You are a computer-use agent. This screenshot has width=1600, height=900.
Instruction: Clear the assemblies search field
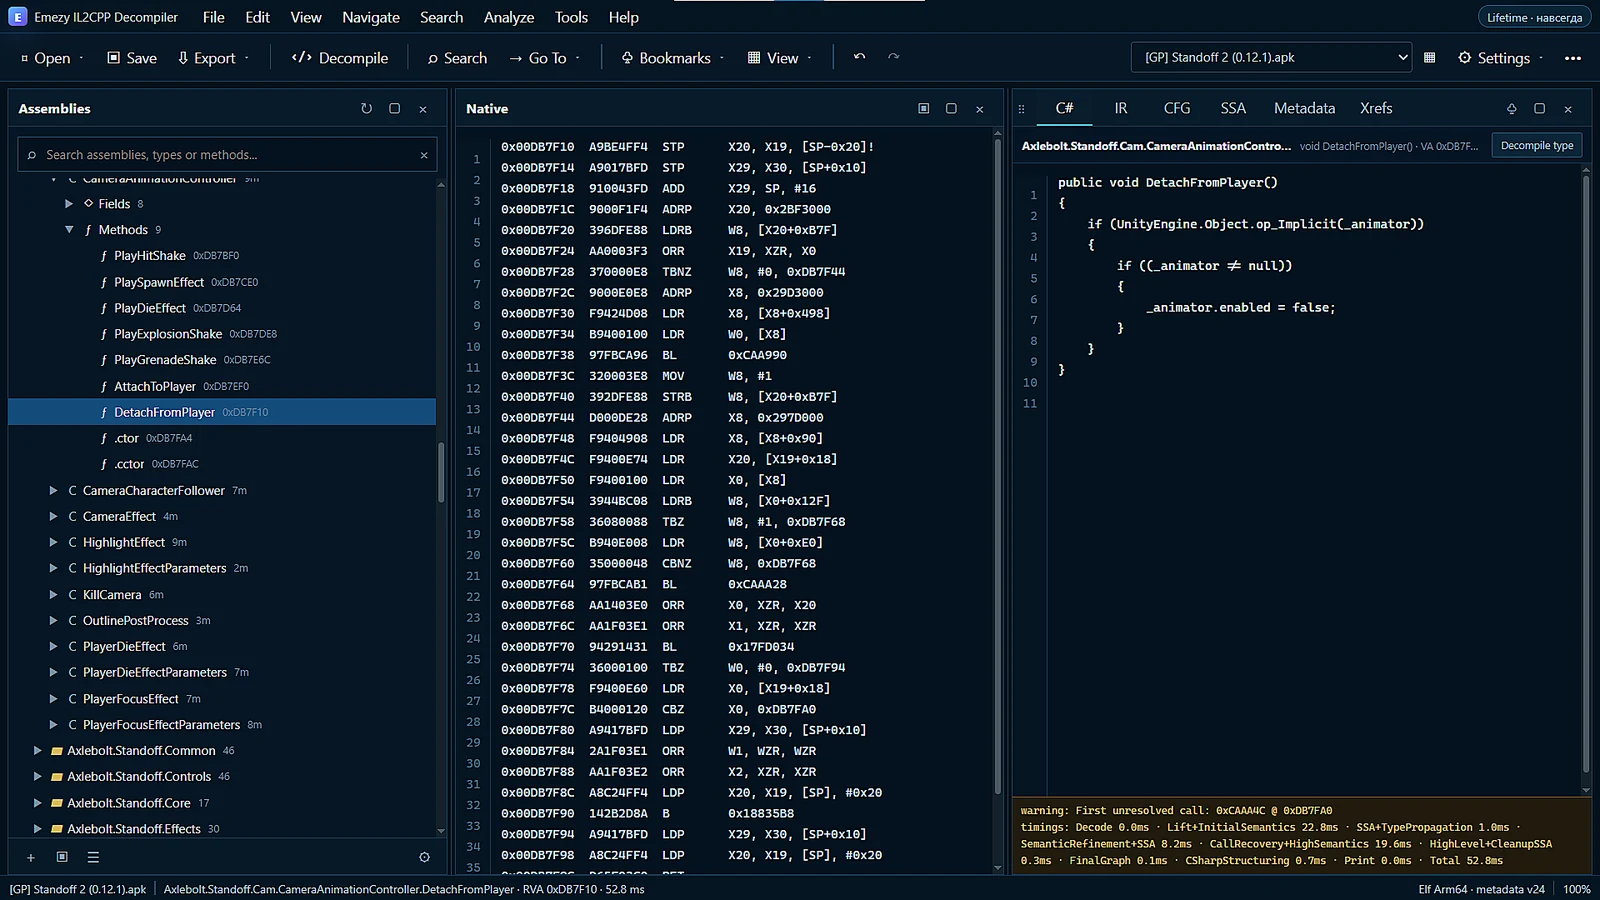[x=424, y=155]
